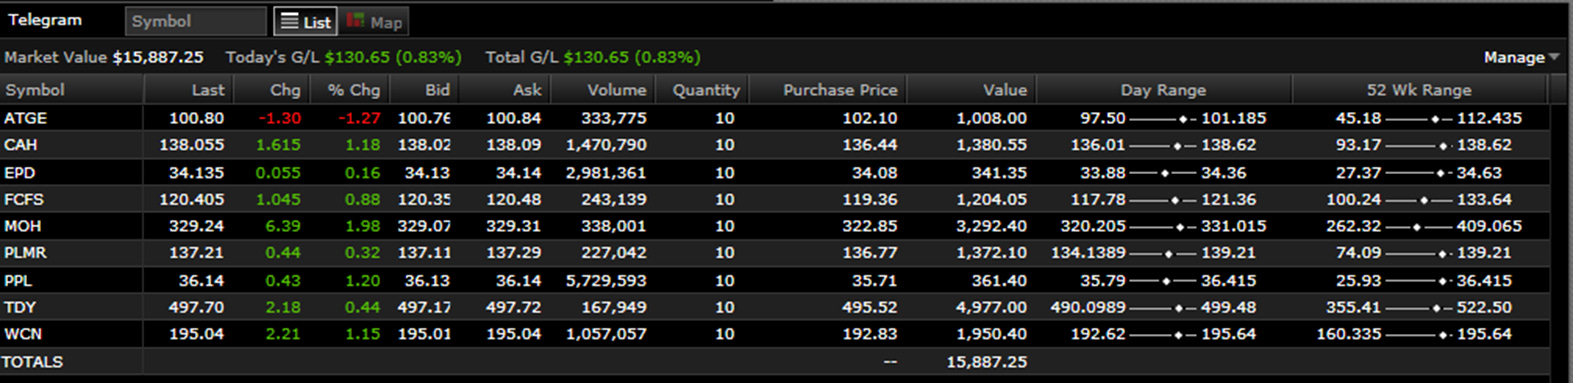Click total value 15,887.25 in TOTALS row
Viewport: 1573px width, 383px height.
tap(987, 362)
